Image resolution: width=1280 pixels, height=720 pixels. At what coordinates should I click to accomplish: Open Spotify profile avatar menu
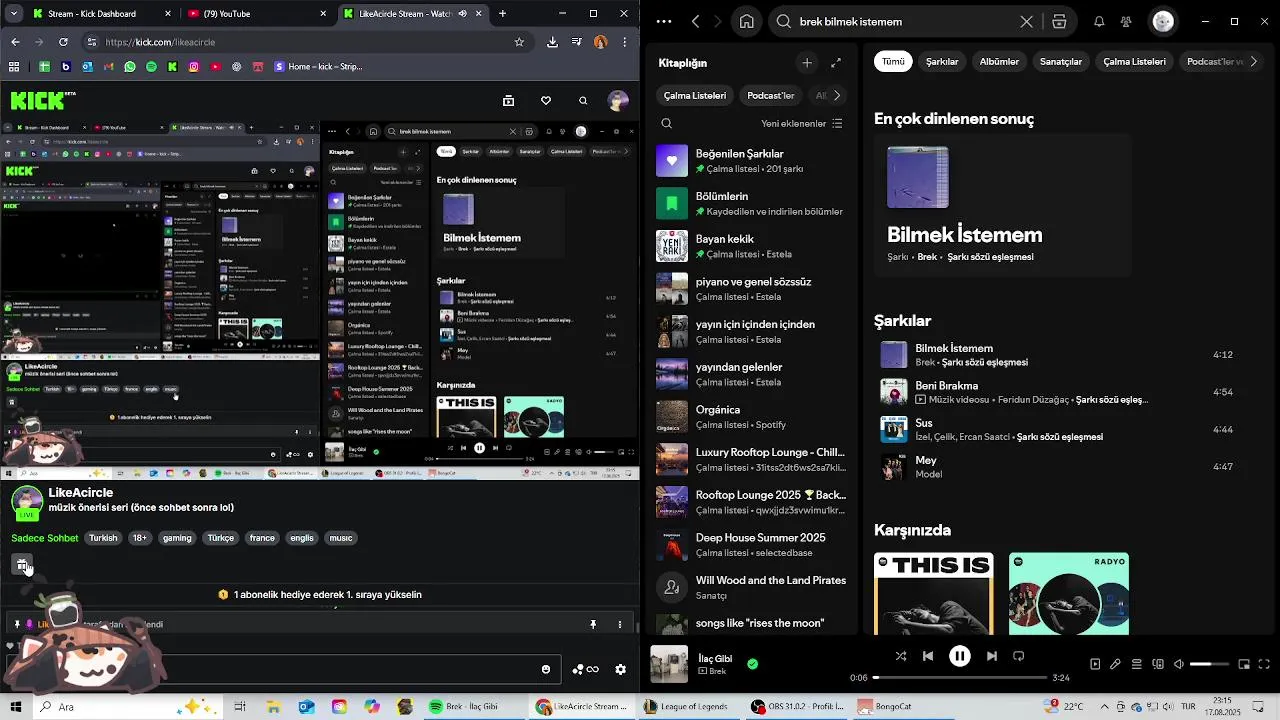[1163, 22]
